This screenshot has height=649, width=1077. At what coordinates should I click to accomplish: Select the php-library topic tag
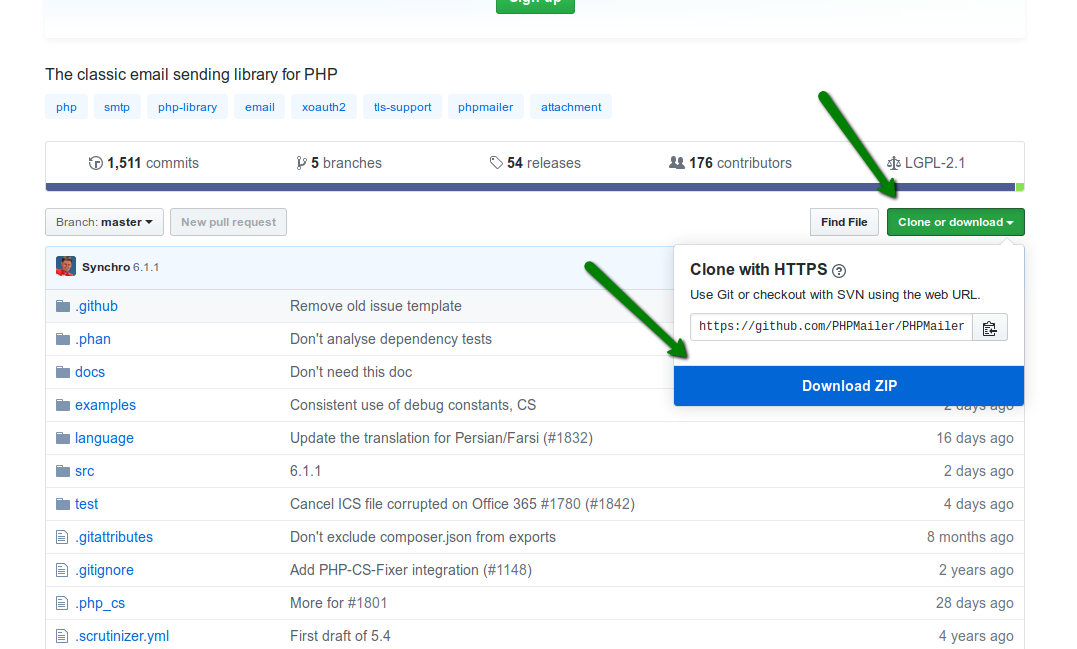188,107
